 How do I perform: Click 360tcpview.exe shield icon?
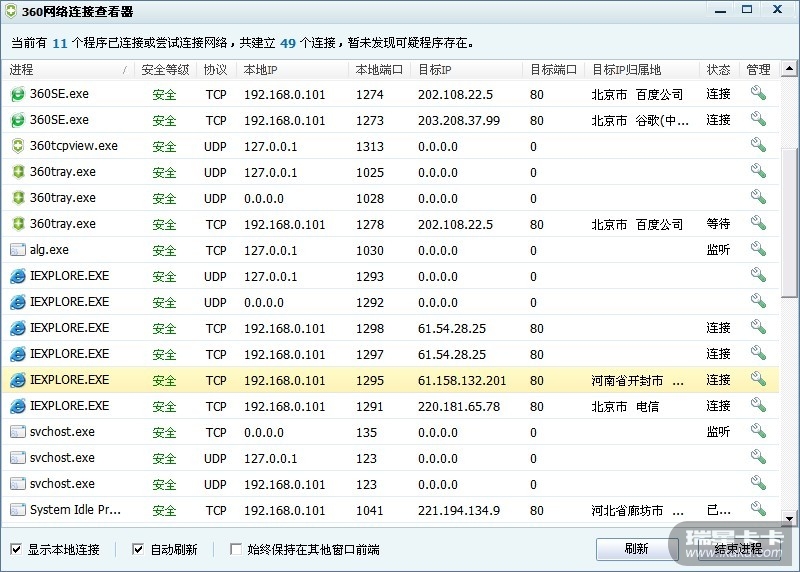tap(18, 146)
